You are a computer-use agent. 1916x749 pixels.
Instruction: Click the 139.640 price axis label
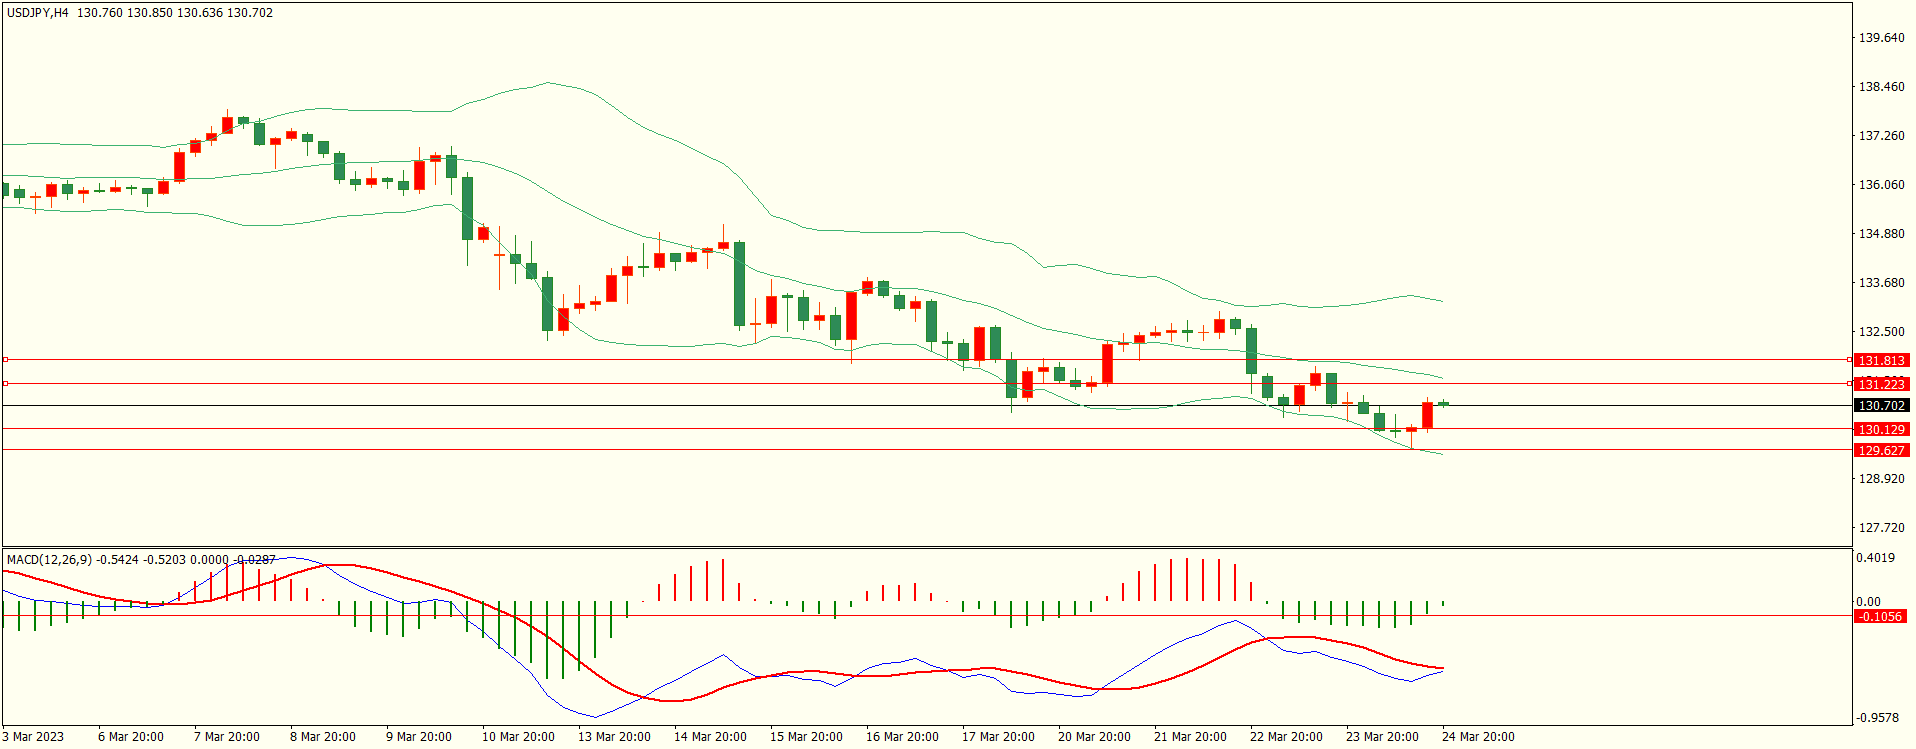1881,38
